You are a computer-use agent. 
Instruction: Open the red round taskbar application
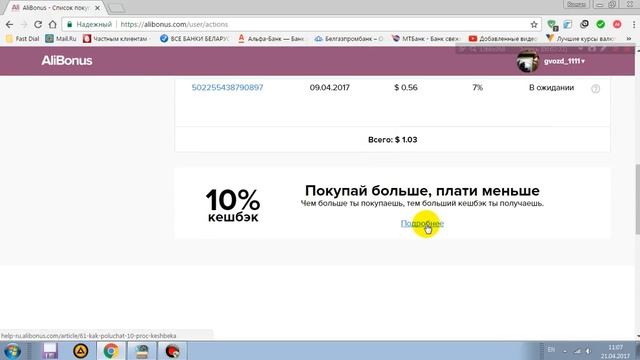[172, 351]
